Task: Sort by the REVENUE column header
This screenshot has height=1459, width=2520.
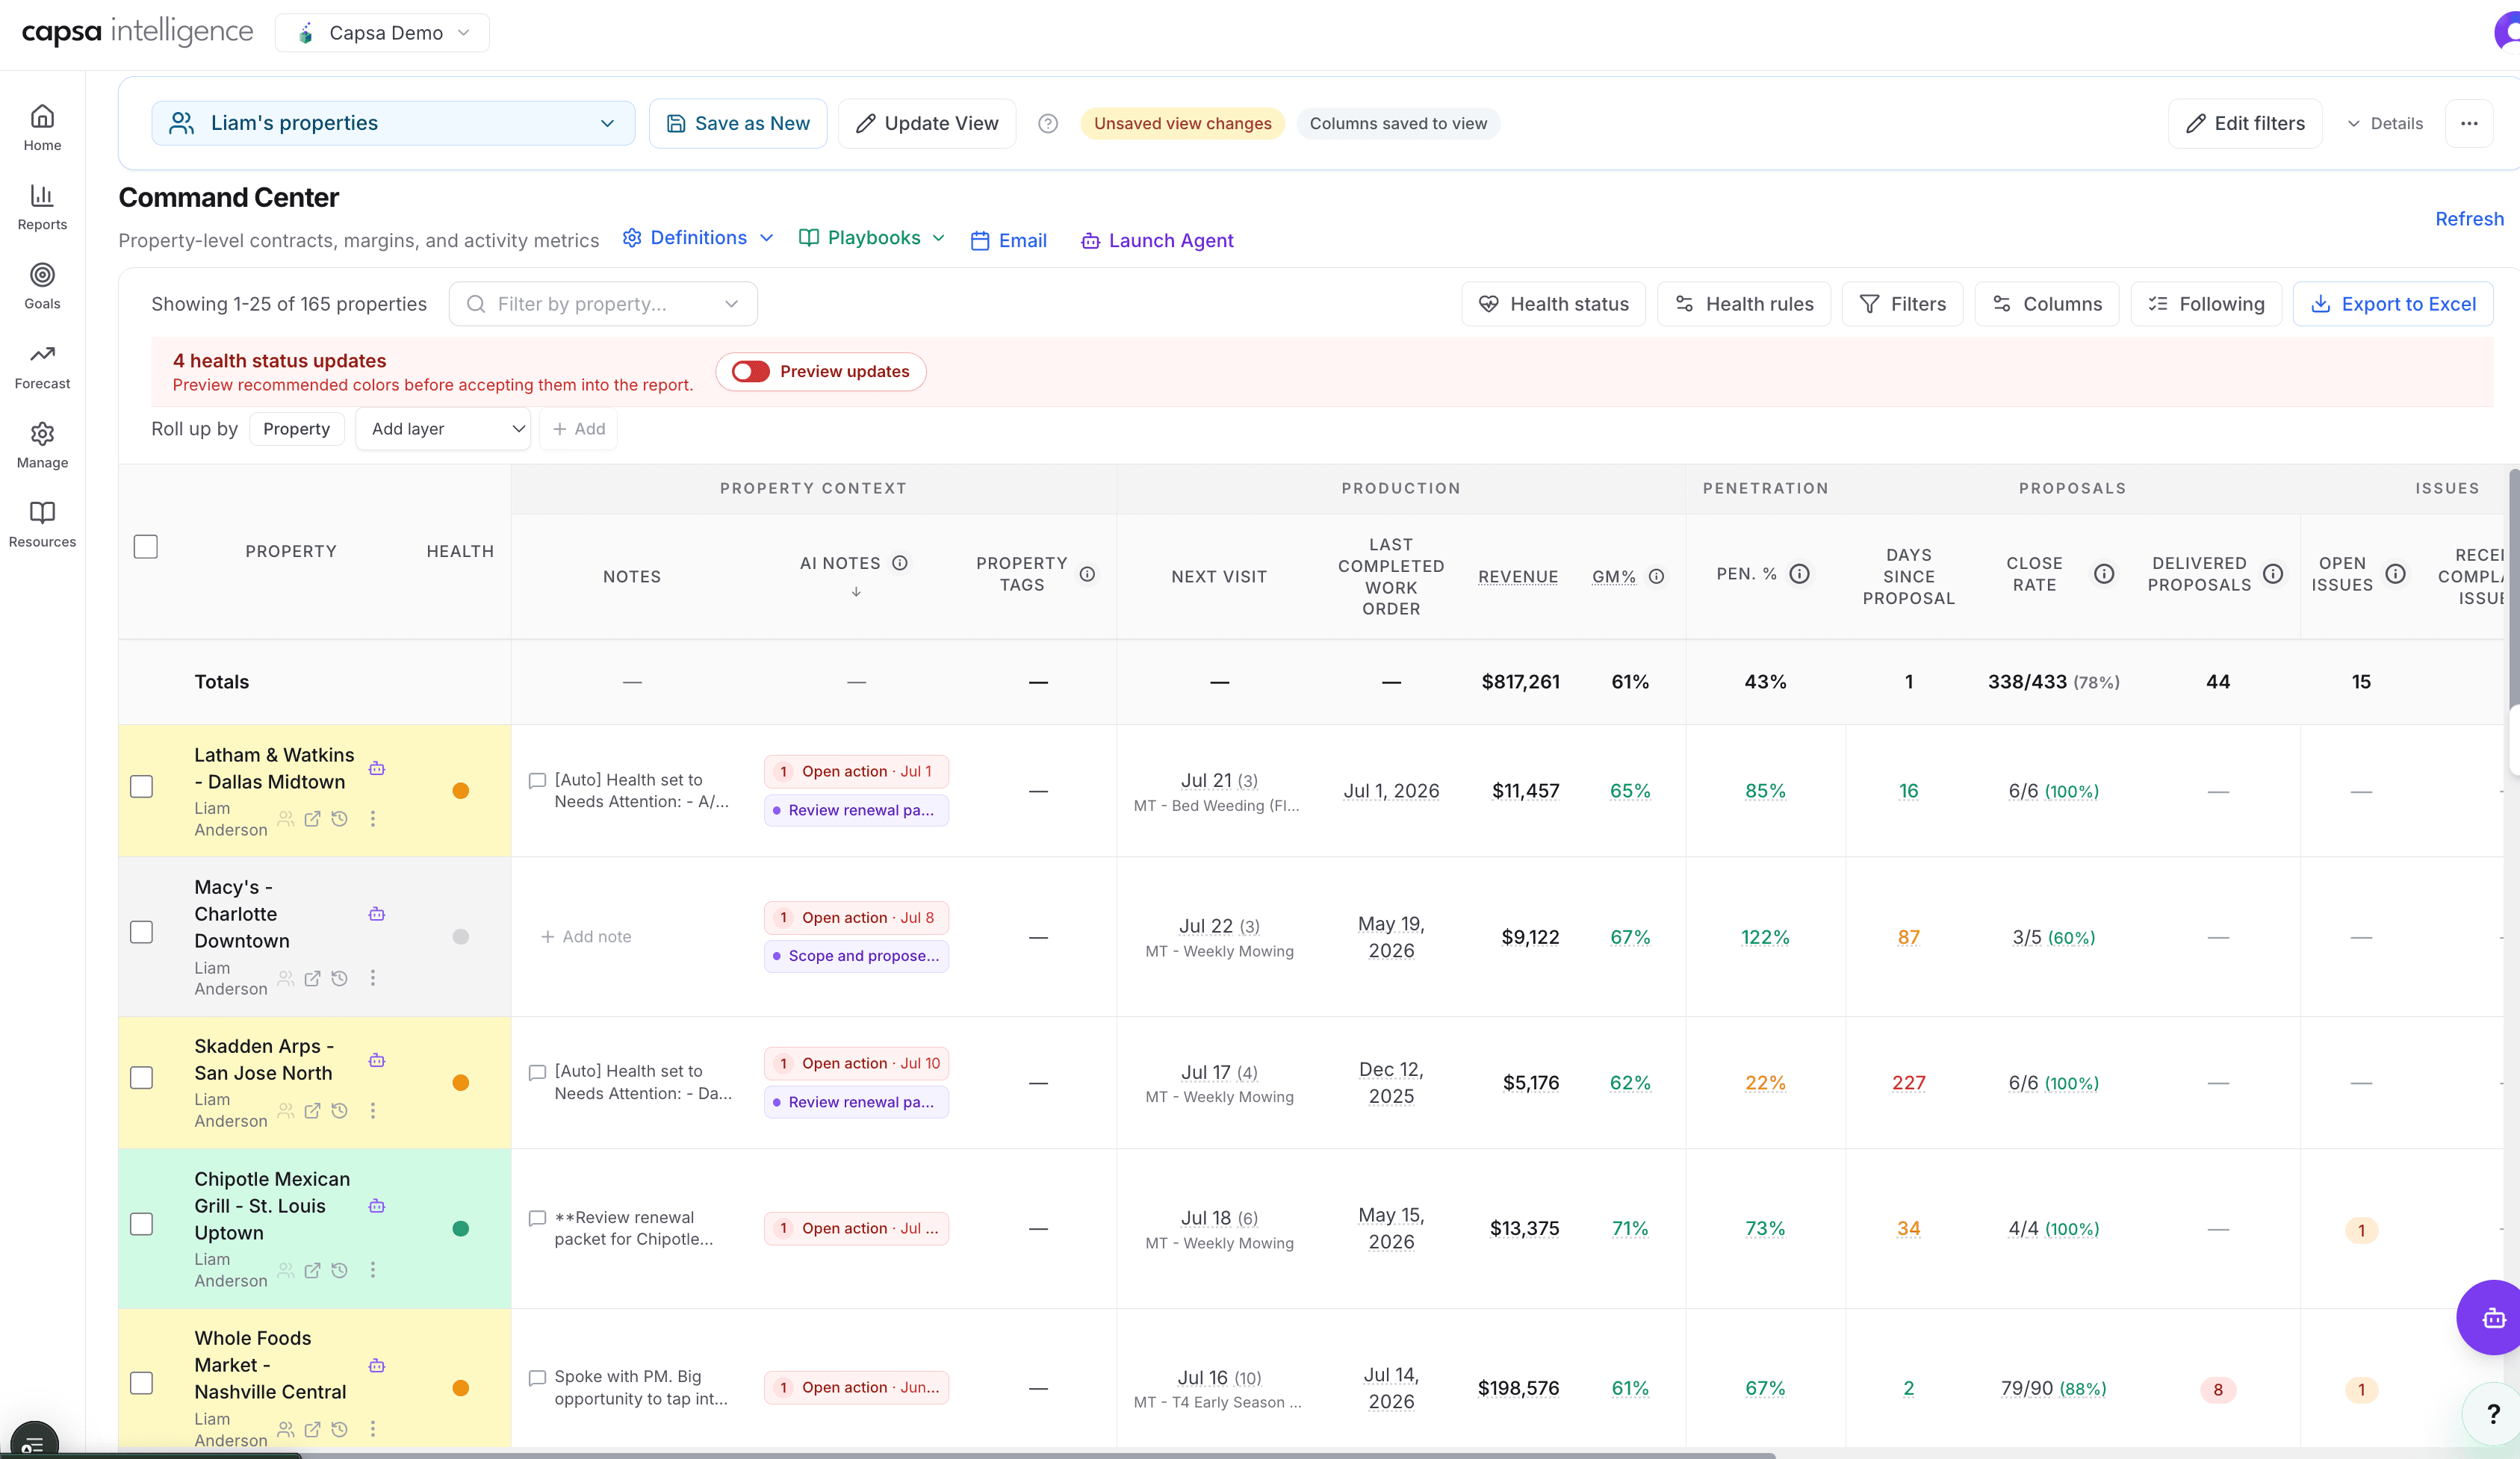Action: (1518, 577)
